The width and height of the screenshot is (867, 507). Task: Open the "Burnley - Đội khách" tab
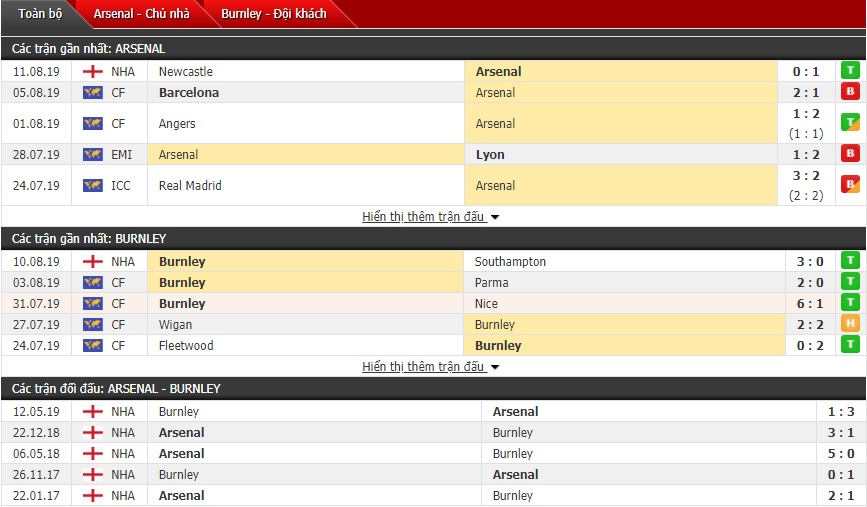[x=274, y=14]
